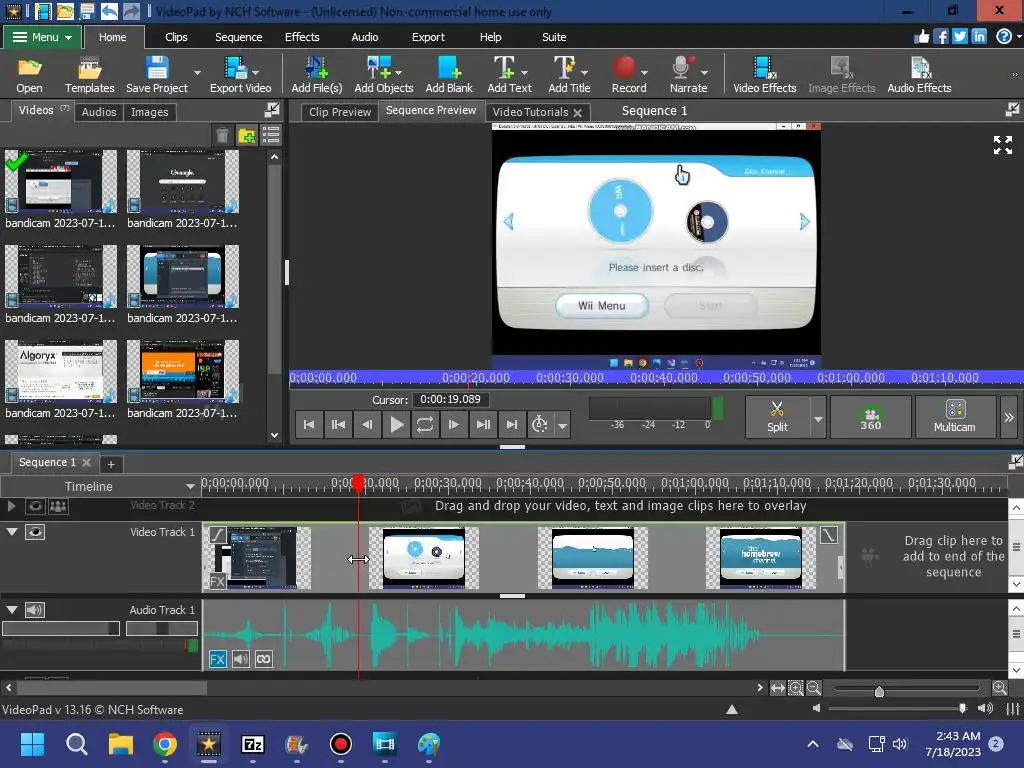Open the Clips ribbon tab
1024x768 pixels.
pos(176,37)
